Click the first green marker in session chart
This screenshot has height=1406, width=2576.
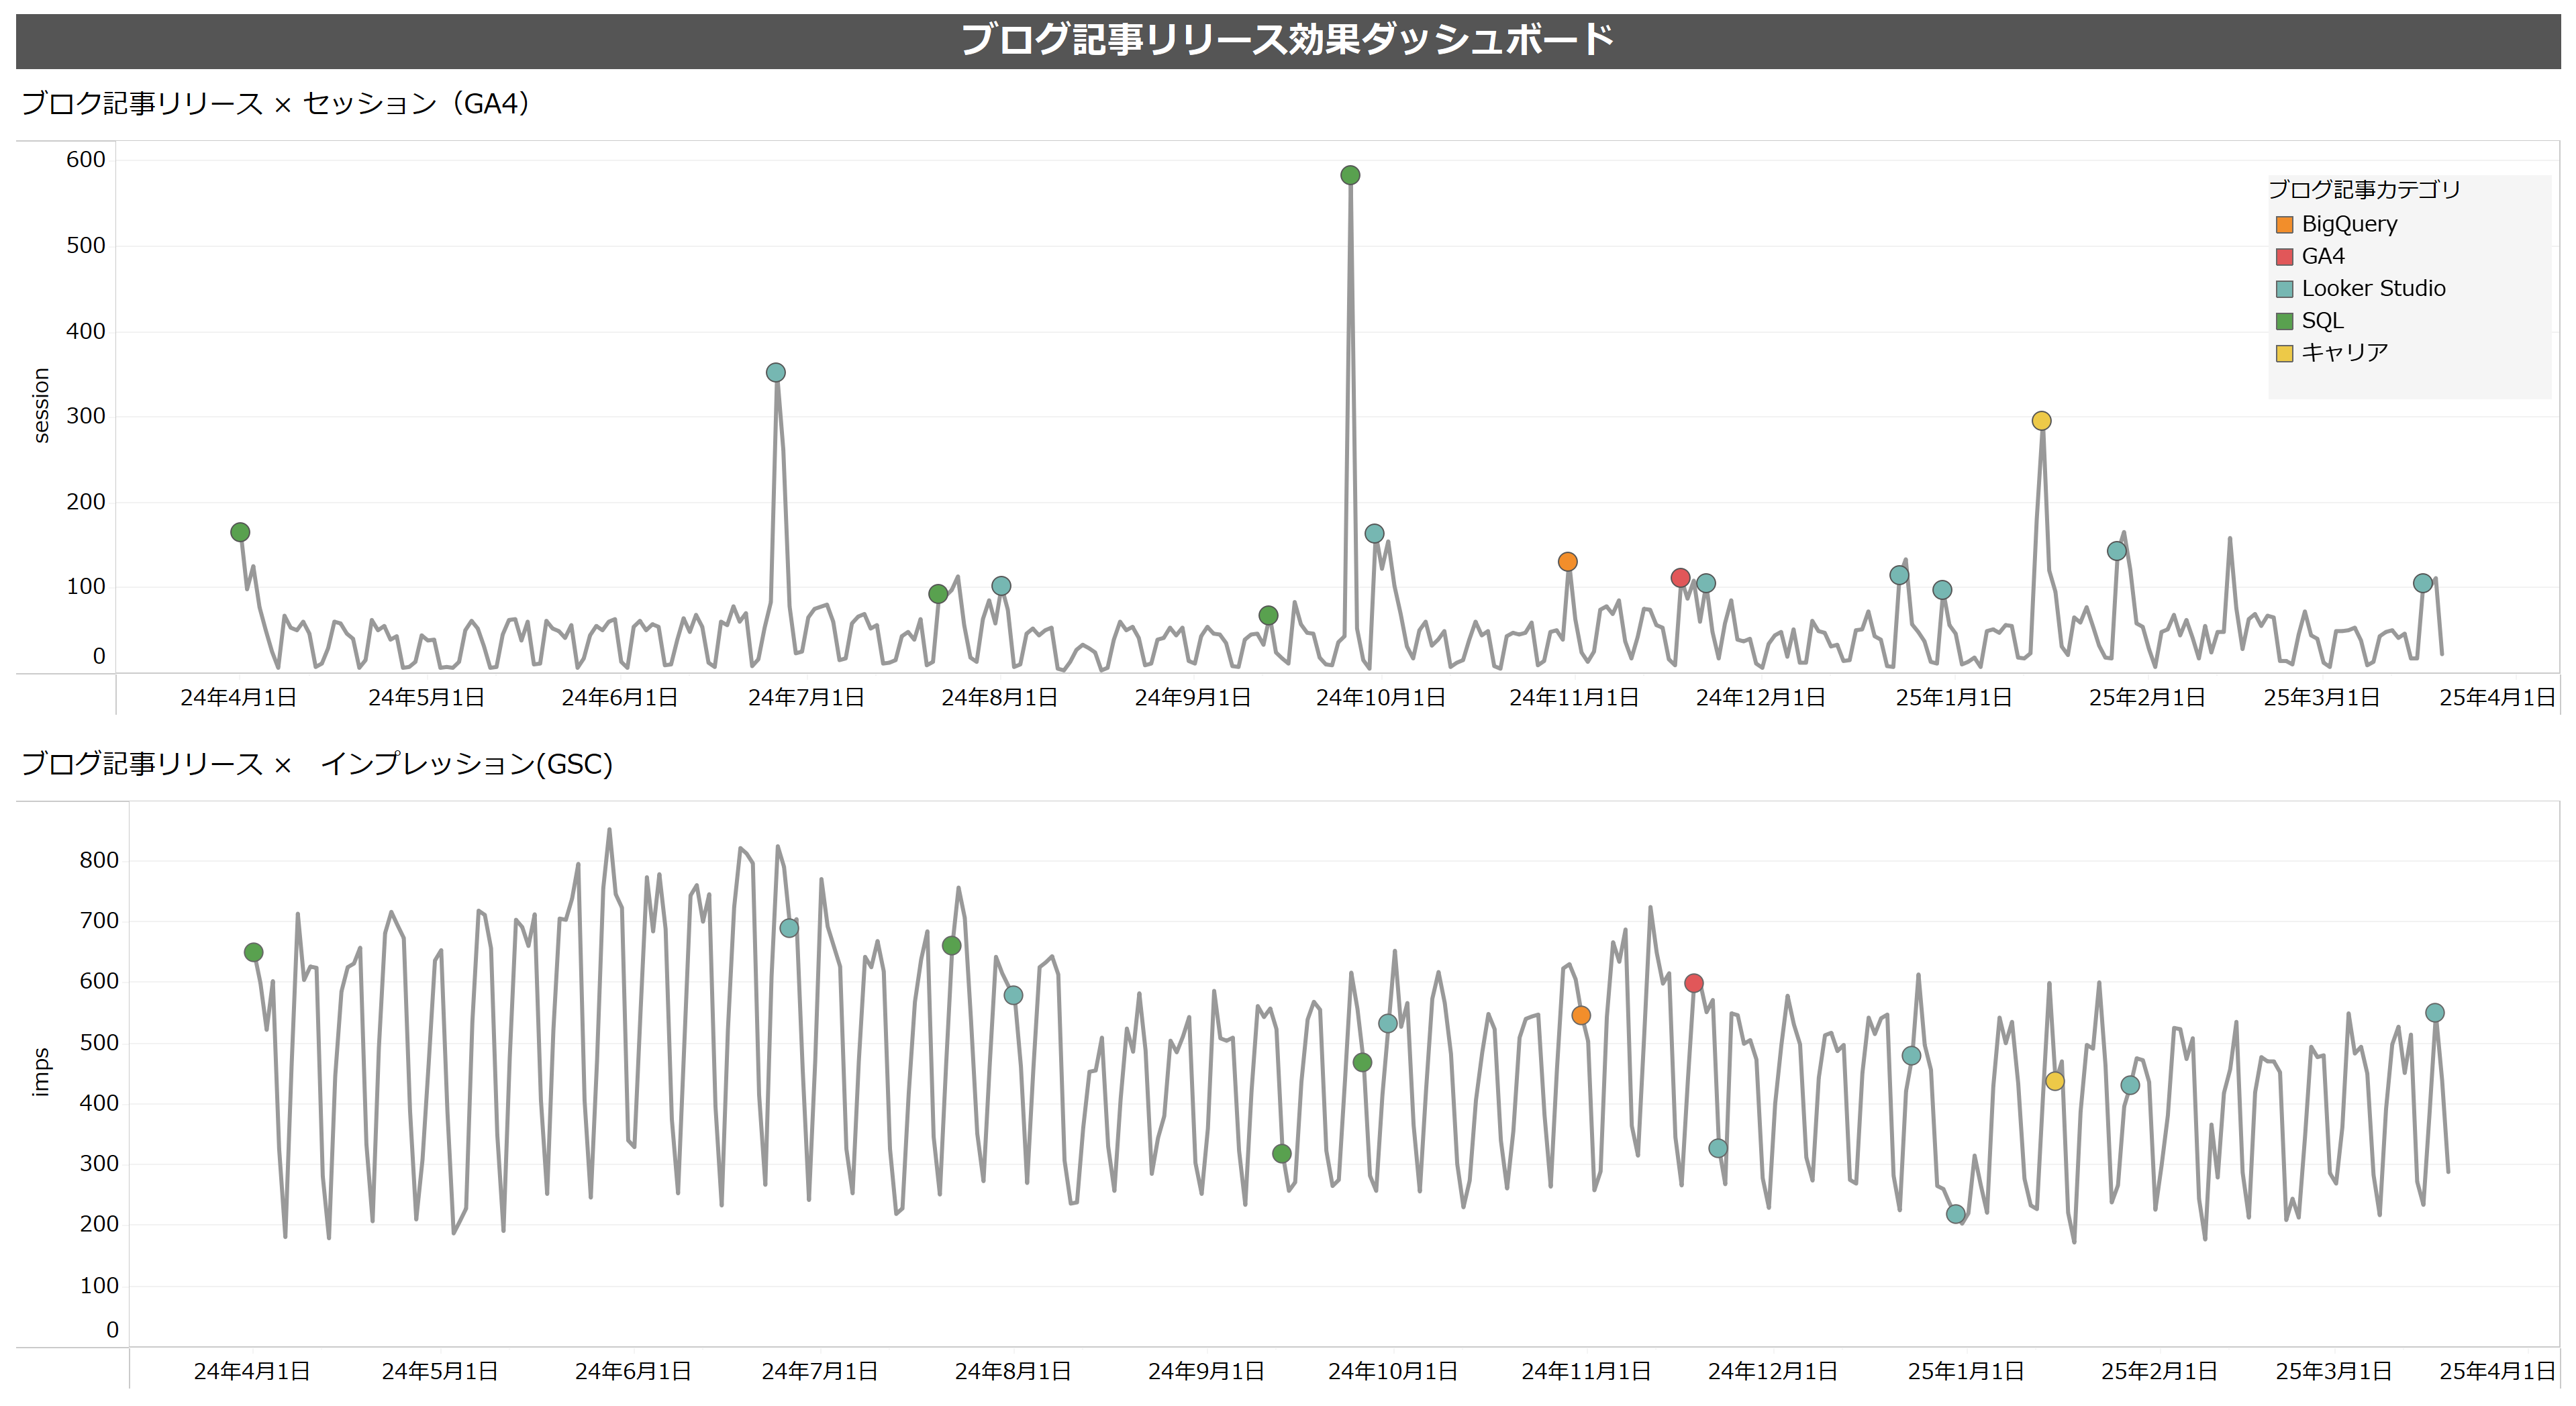pos(240,532)
